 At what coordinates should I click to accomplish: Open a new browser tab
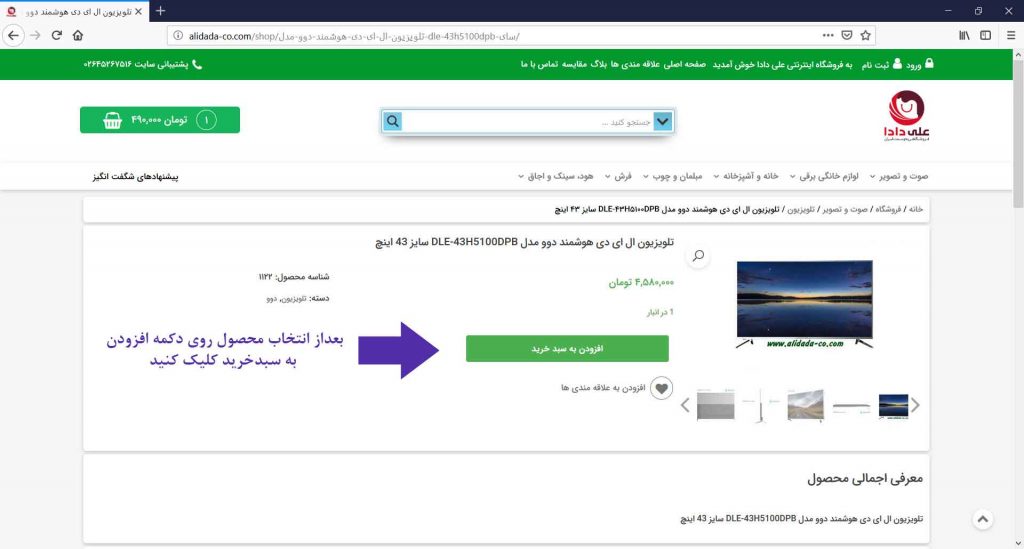tap(161, 11)
